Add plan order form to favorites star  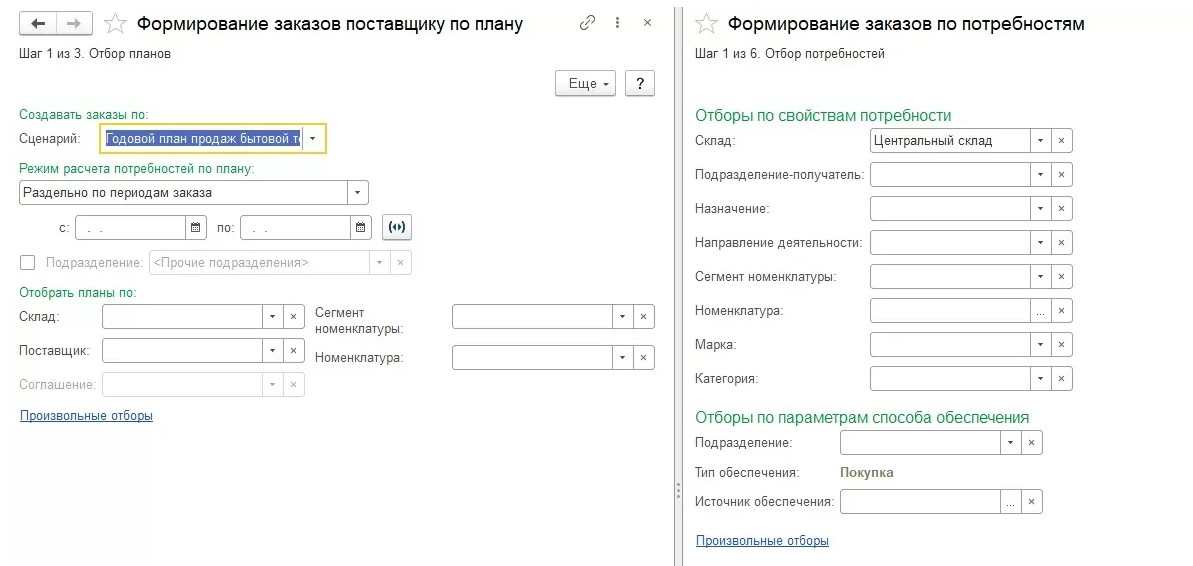[115, 24]
